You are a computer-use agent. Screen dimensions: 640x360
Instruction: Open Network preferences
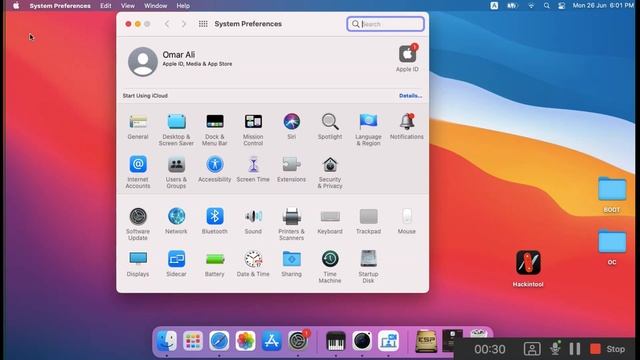(176, 221)
